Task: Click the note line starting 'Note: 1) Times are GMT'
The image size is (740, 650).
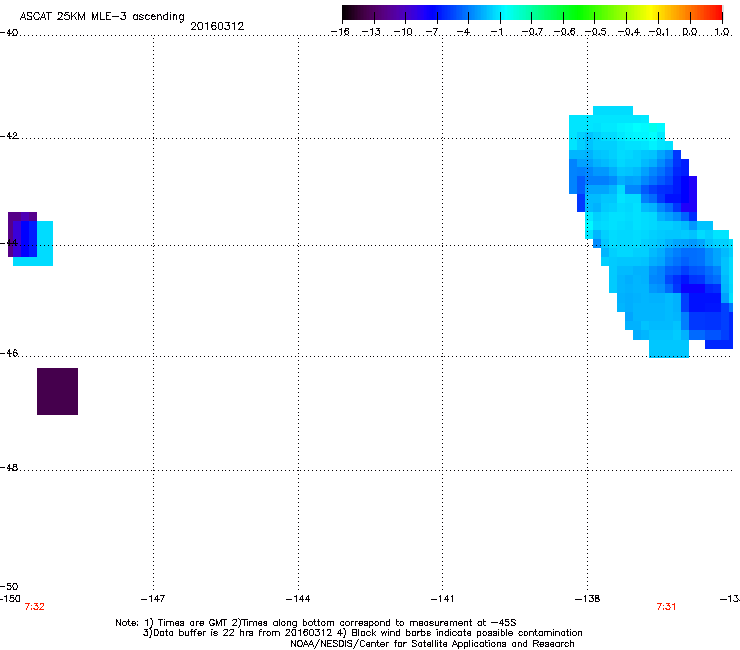Action: coord(316,623)
